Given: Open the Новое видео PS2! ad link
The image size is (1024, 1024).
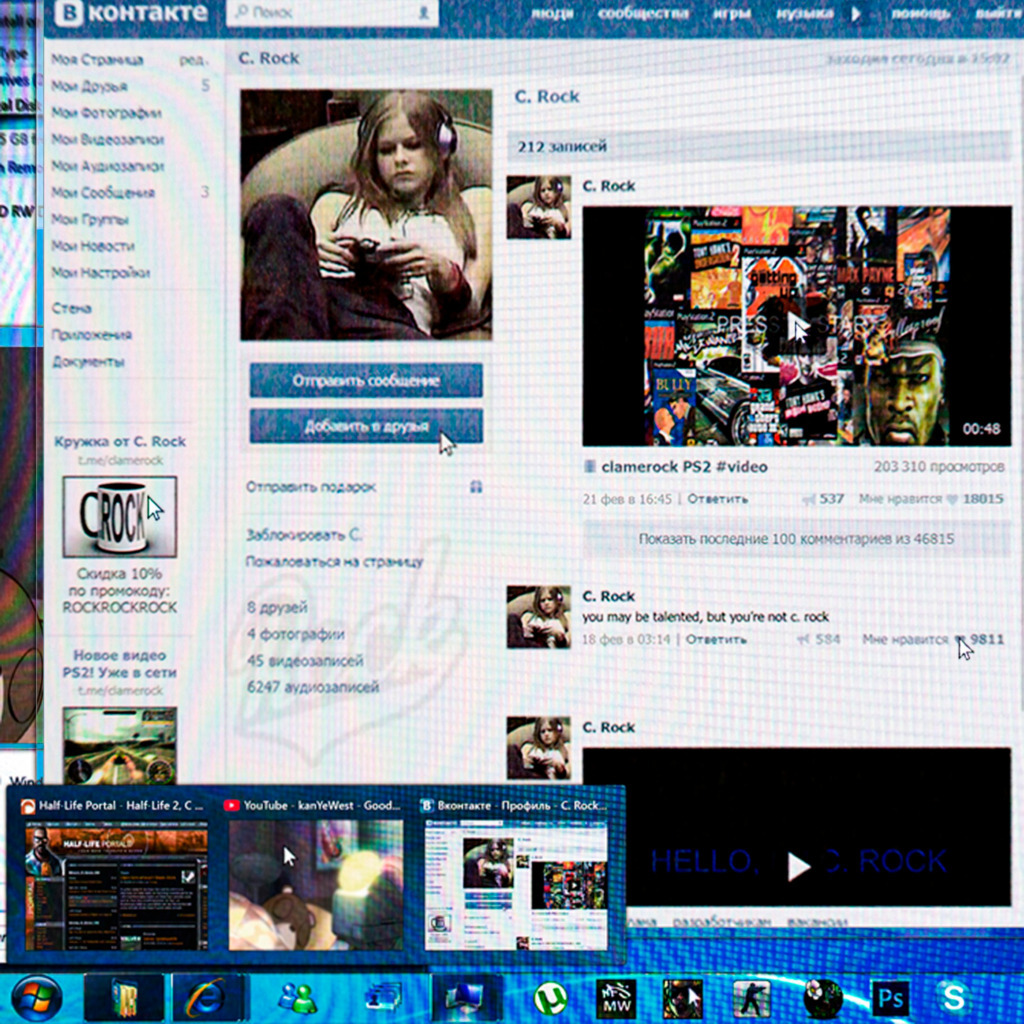Looking at the screenshot, I should [120, 664].
